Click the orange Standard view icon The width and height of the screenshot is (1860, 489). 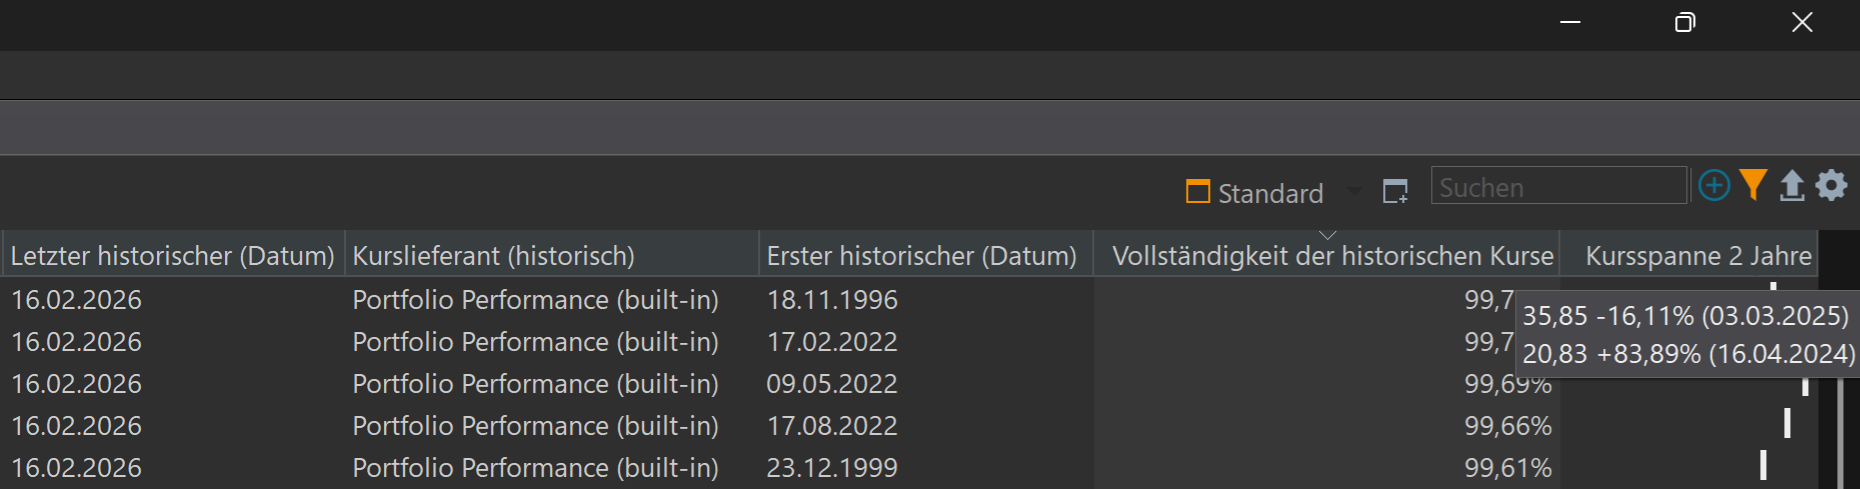click(x=1197, y=191)
